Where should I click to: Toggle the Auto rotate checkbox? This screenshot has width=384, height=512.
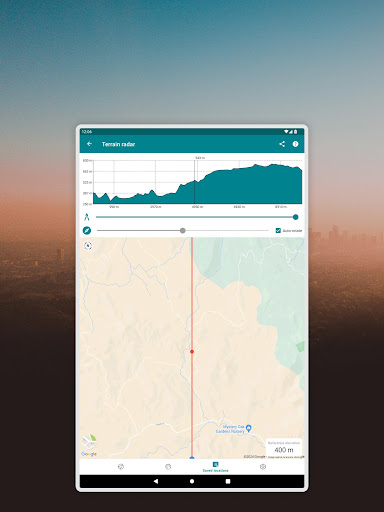278,230
